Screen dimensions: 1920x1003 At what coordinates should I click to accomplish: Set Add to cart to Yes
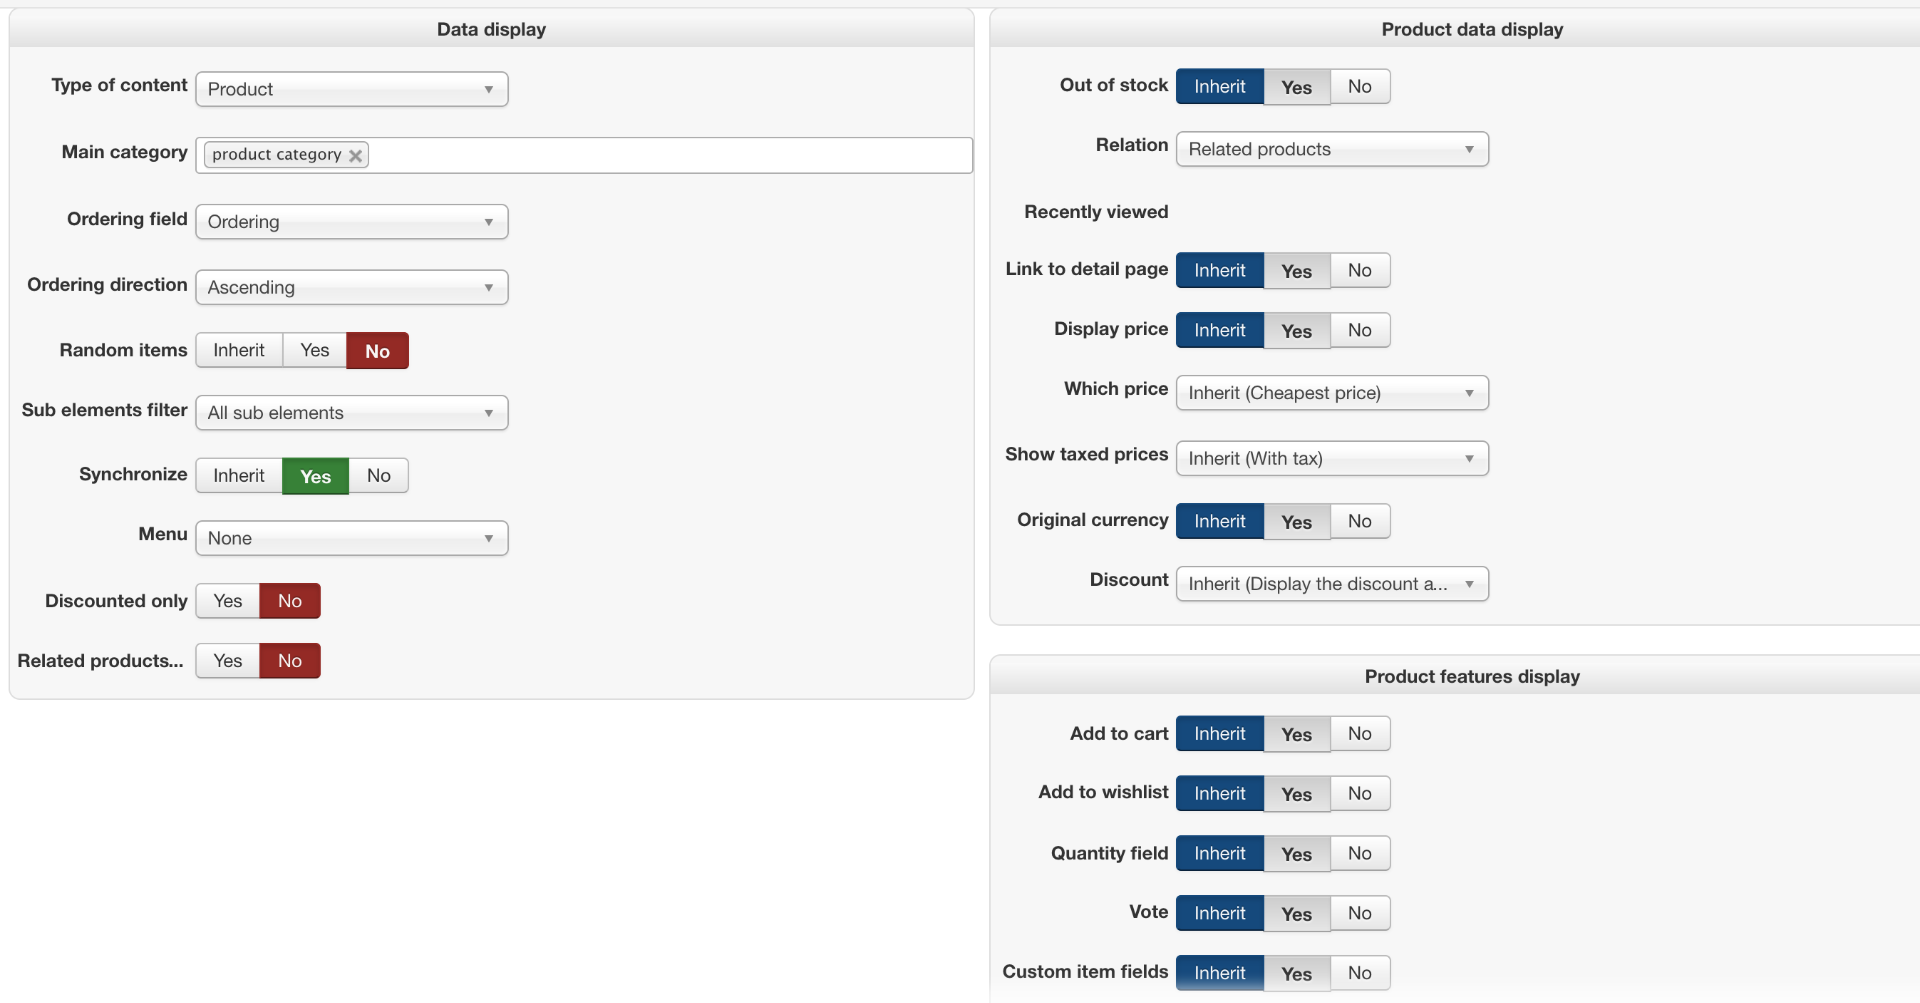pos(1296,734)
